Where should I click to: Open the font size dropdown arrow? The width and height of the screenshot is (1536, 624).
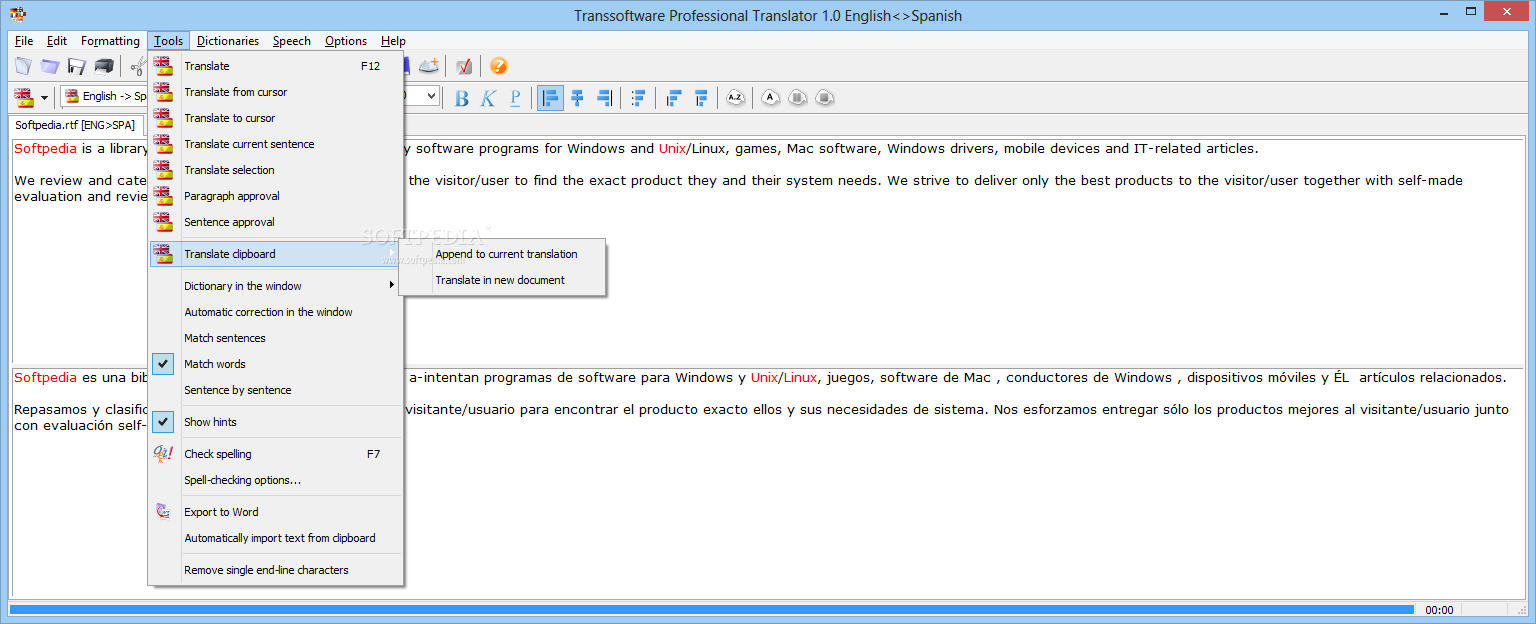(x=432, y=97)
